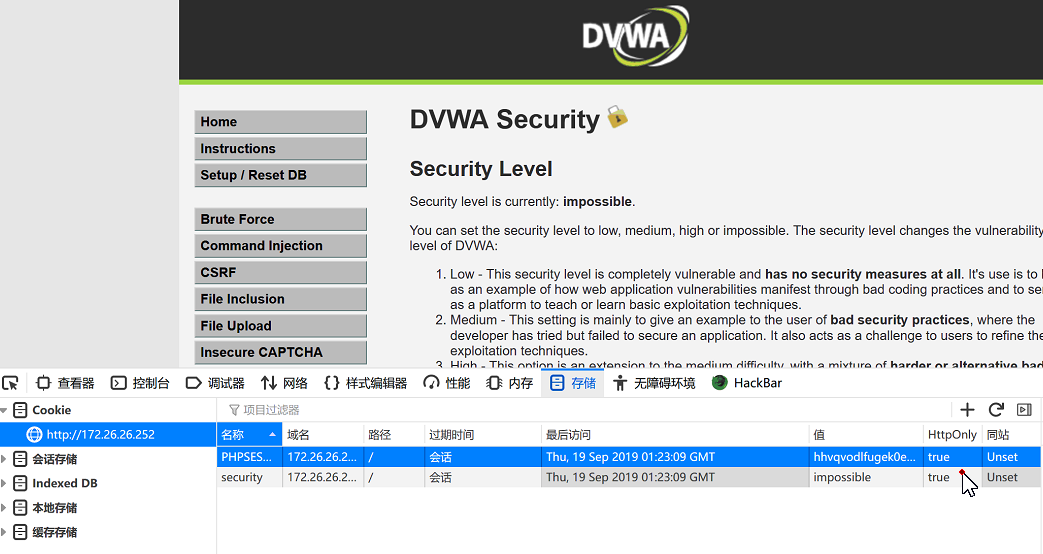Toggle the storage sidebar panel icon

(x=1024, y=410)
